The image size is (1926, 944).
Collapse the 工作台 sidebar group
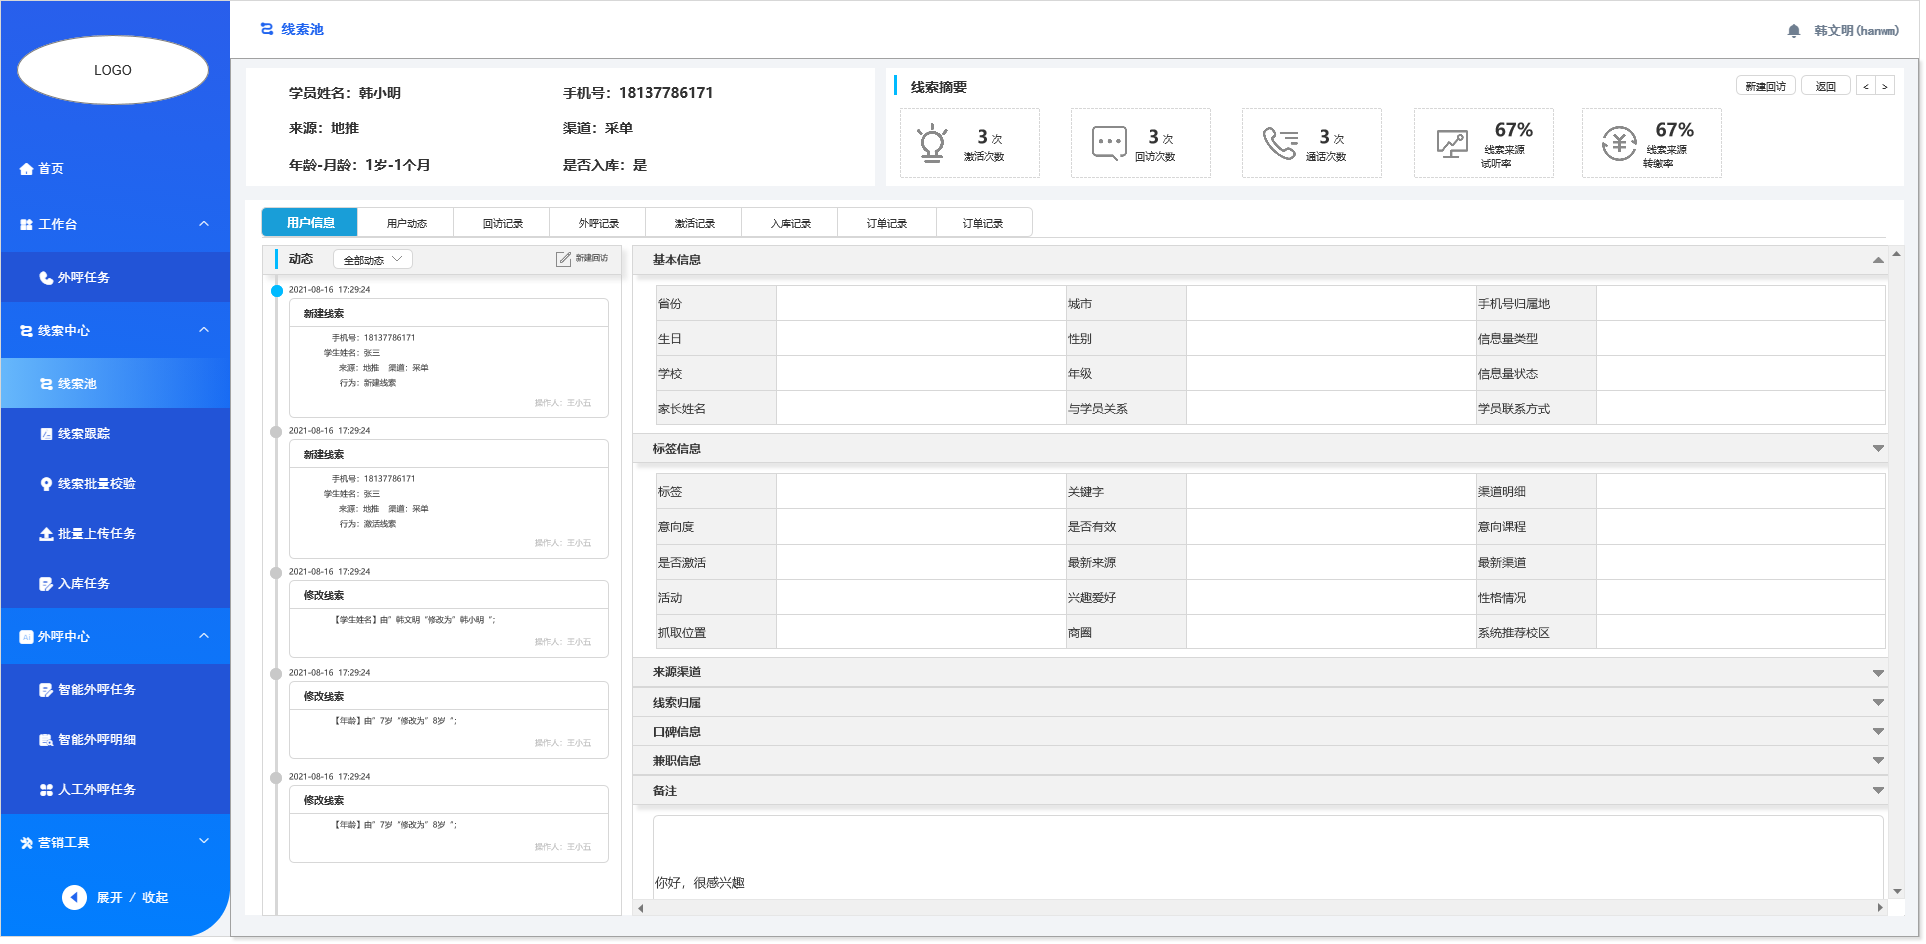204,224
